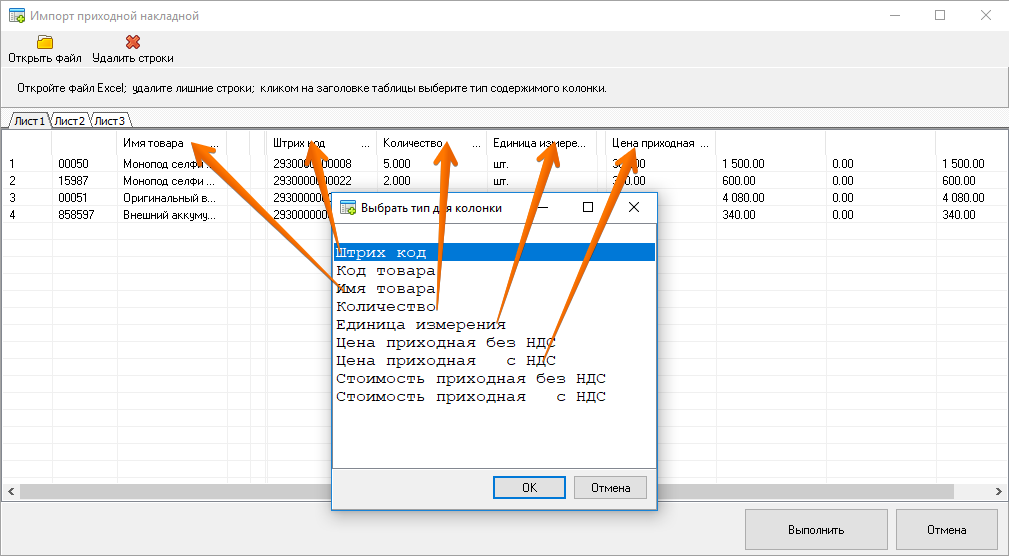Click the barcode cell ending in 00022
This screenshot has height=556, width=1009.
[x=321, y=181]
